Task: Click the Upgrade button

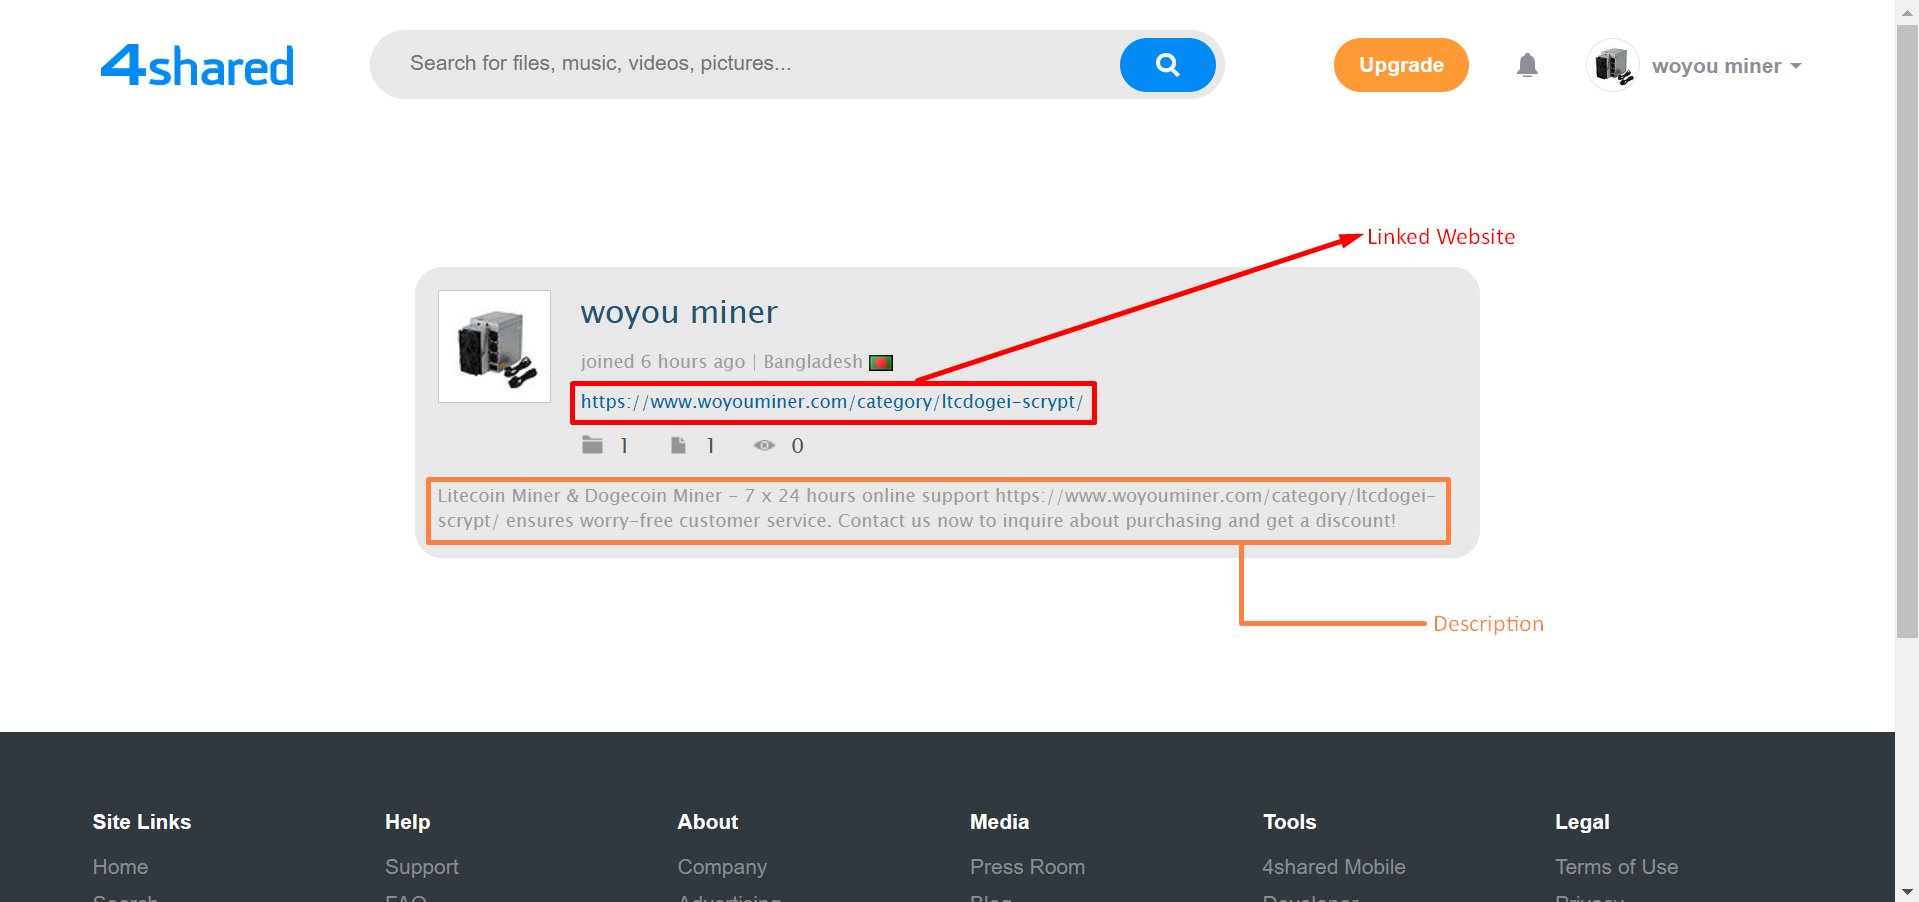Action: tap(1400, 65)
